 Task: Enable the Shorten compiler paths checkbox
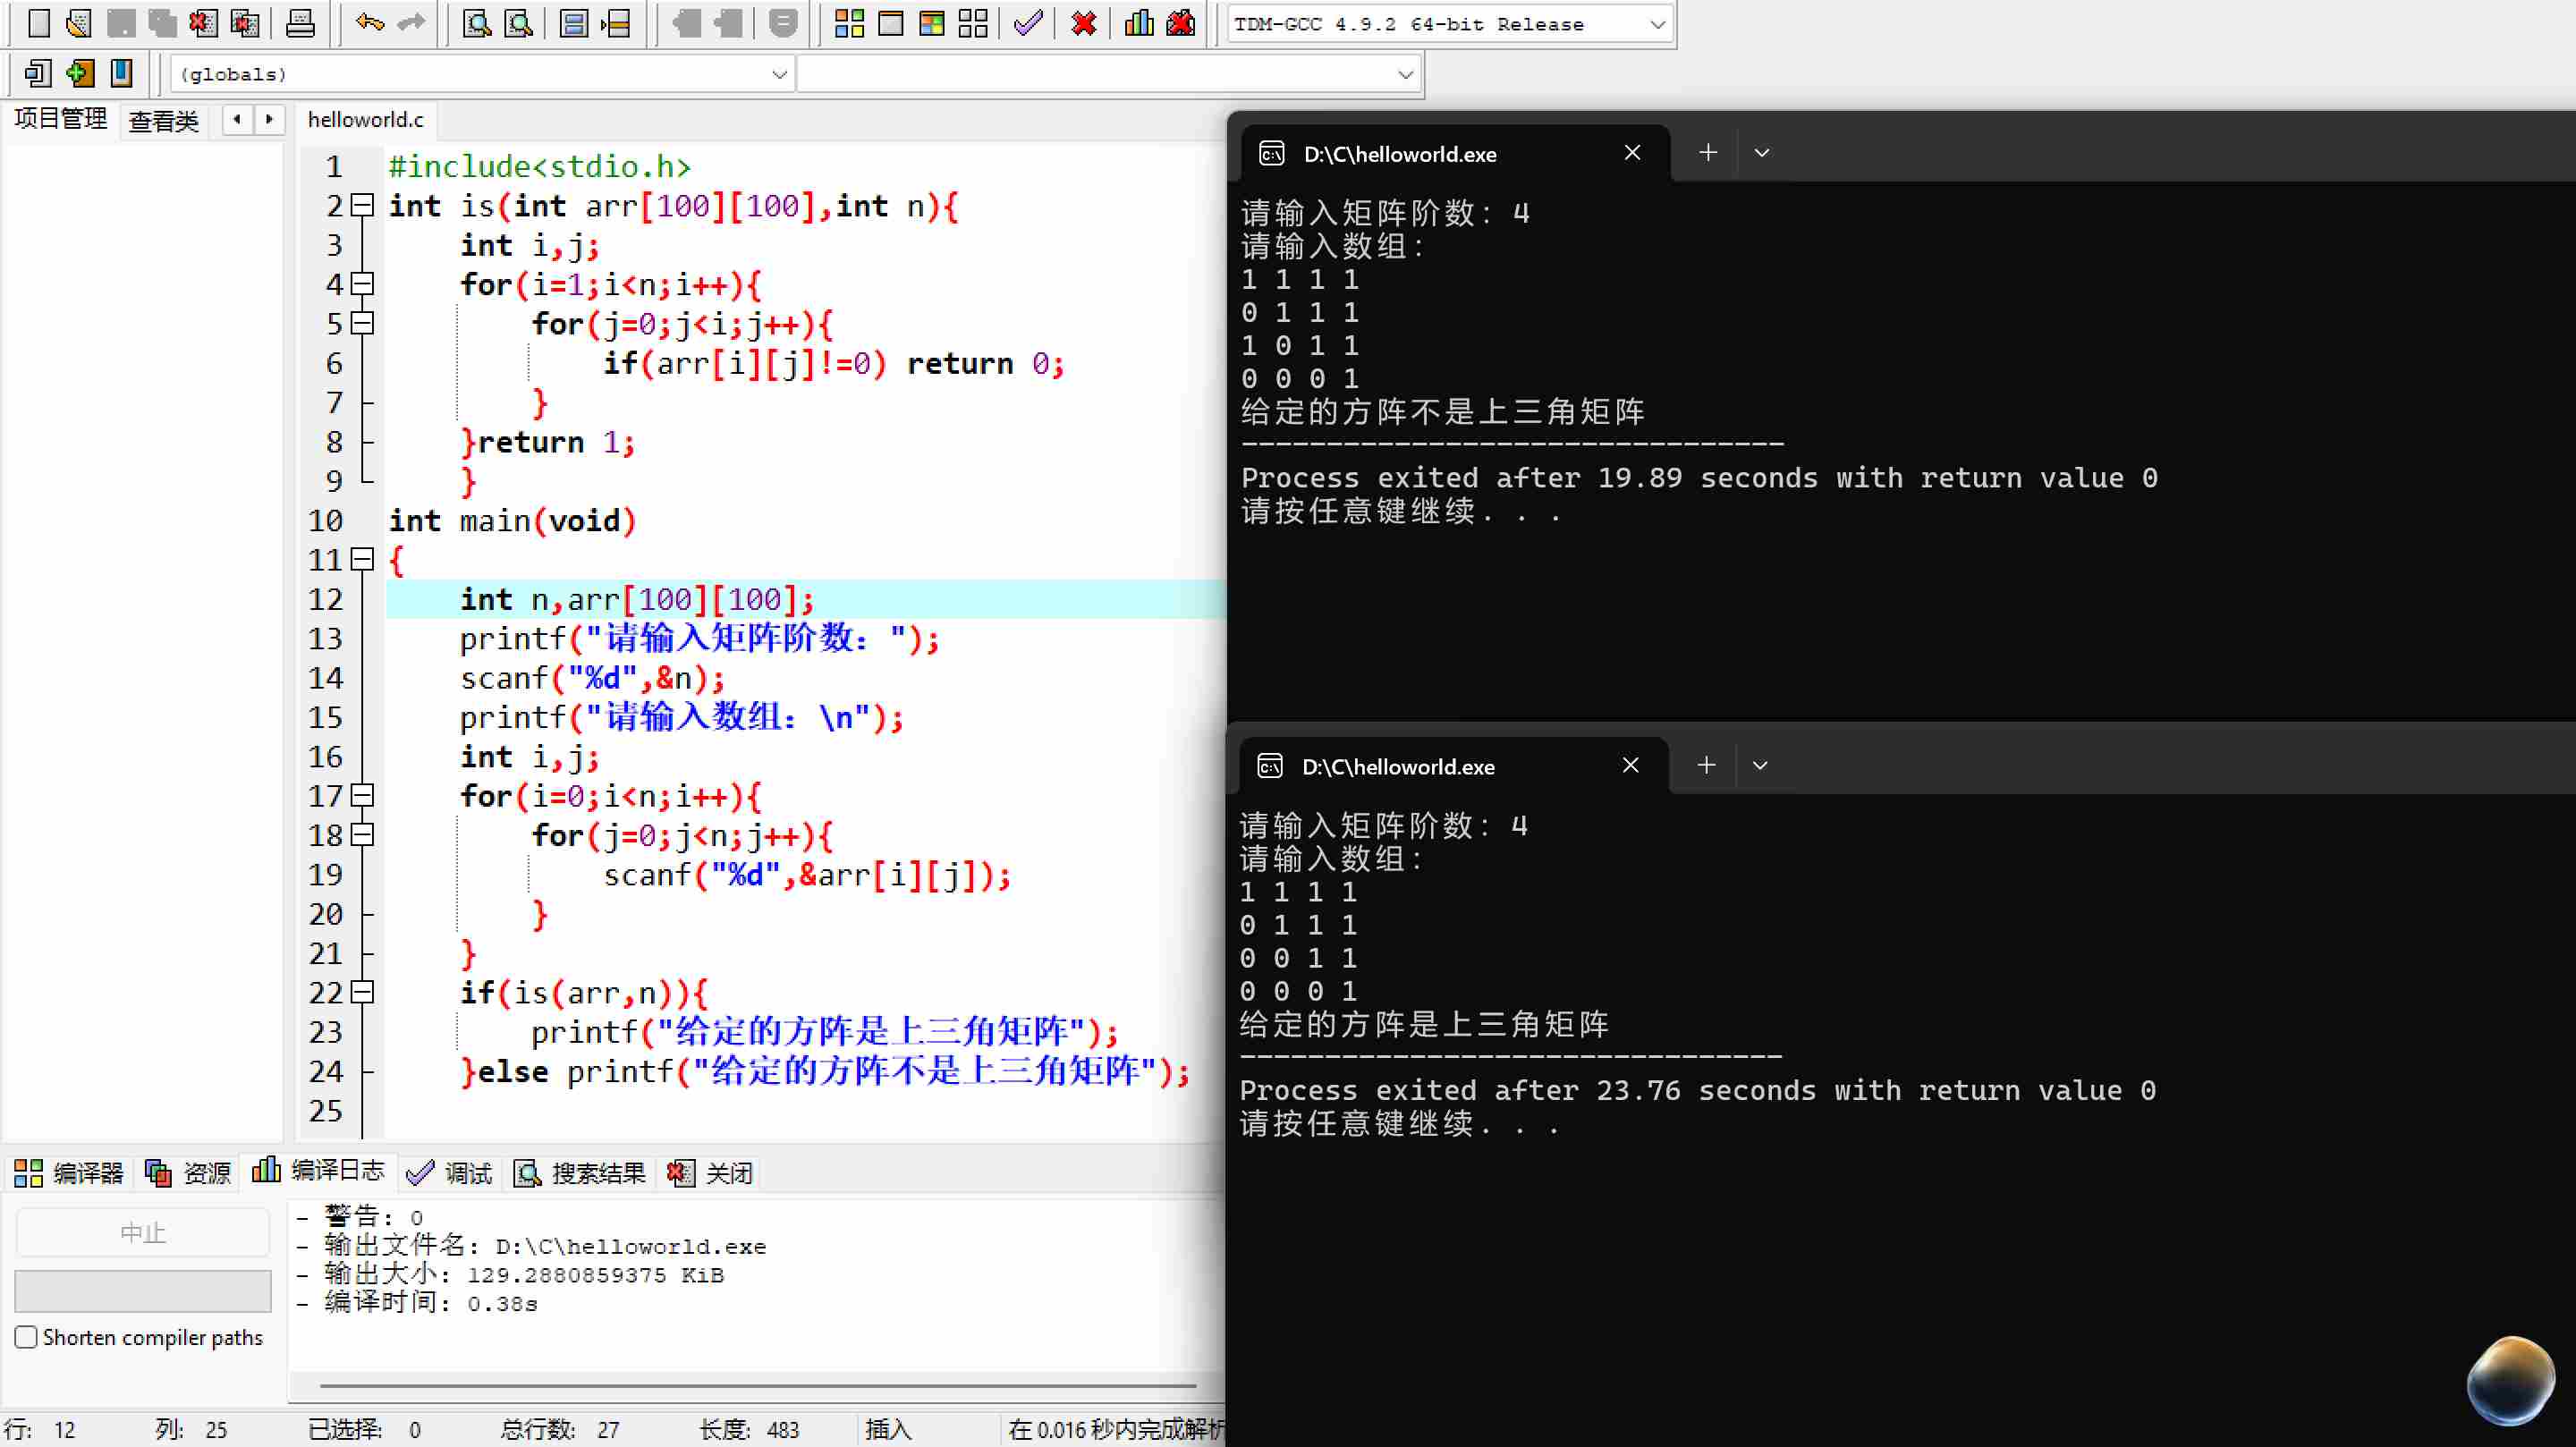pos(27,1337)
